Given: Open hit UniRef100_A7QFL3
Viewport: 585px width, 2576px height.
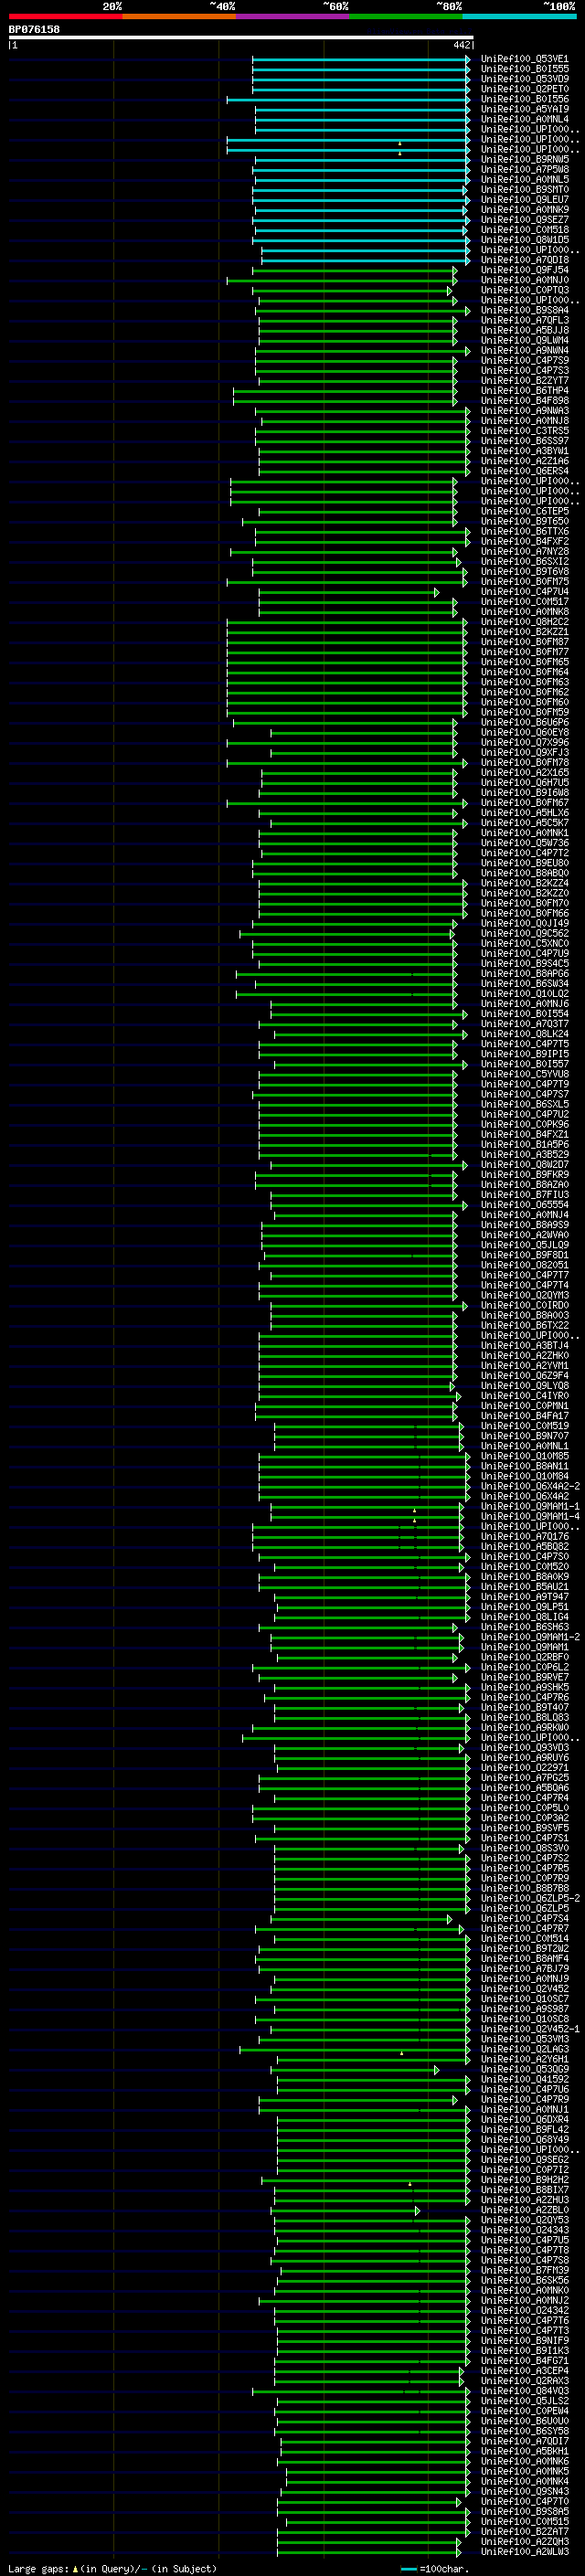Looking at the screenshot, I should coord(524,320).
